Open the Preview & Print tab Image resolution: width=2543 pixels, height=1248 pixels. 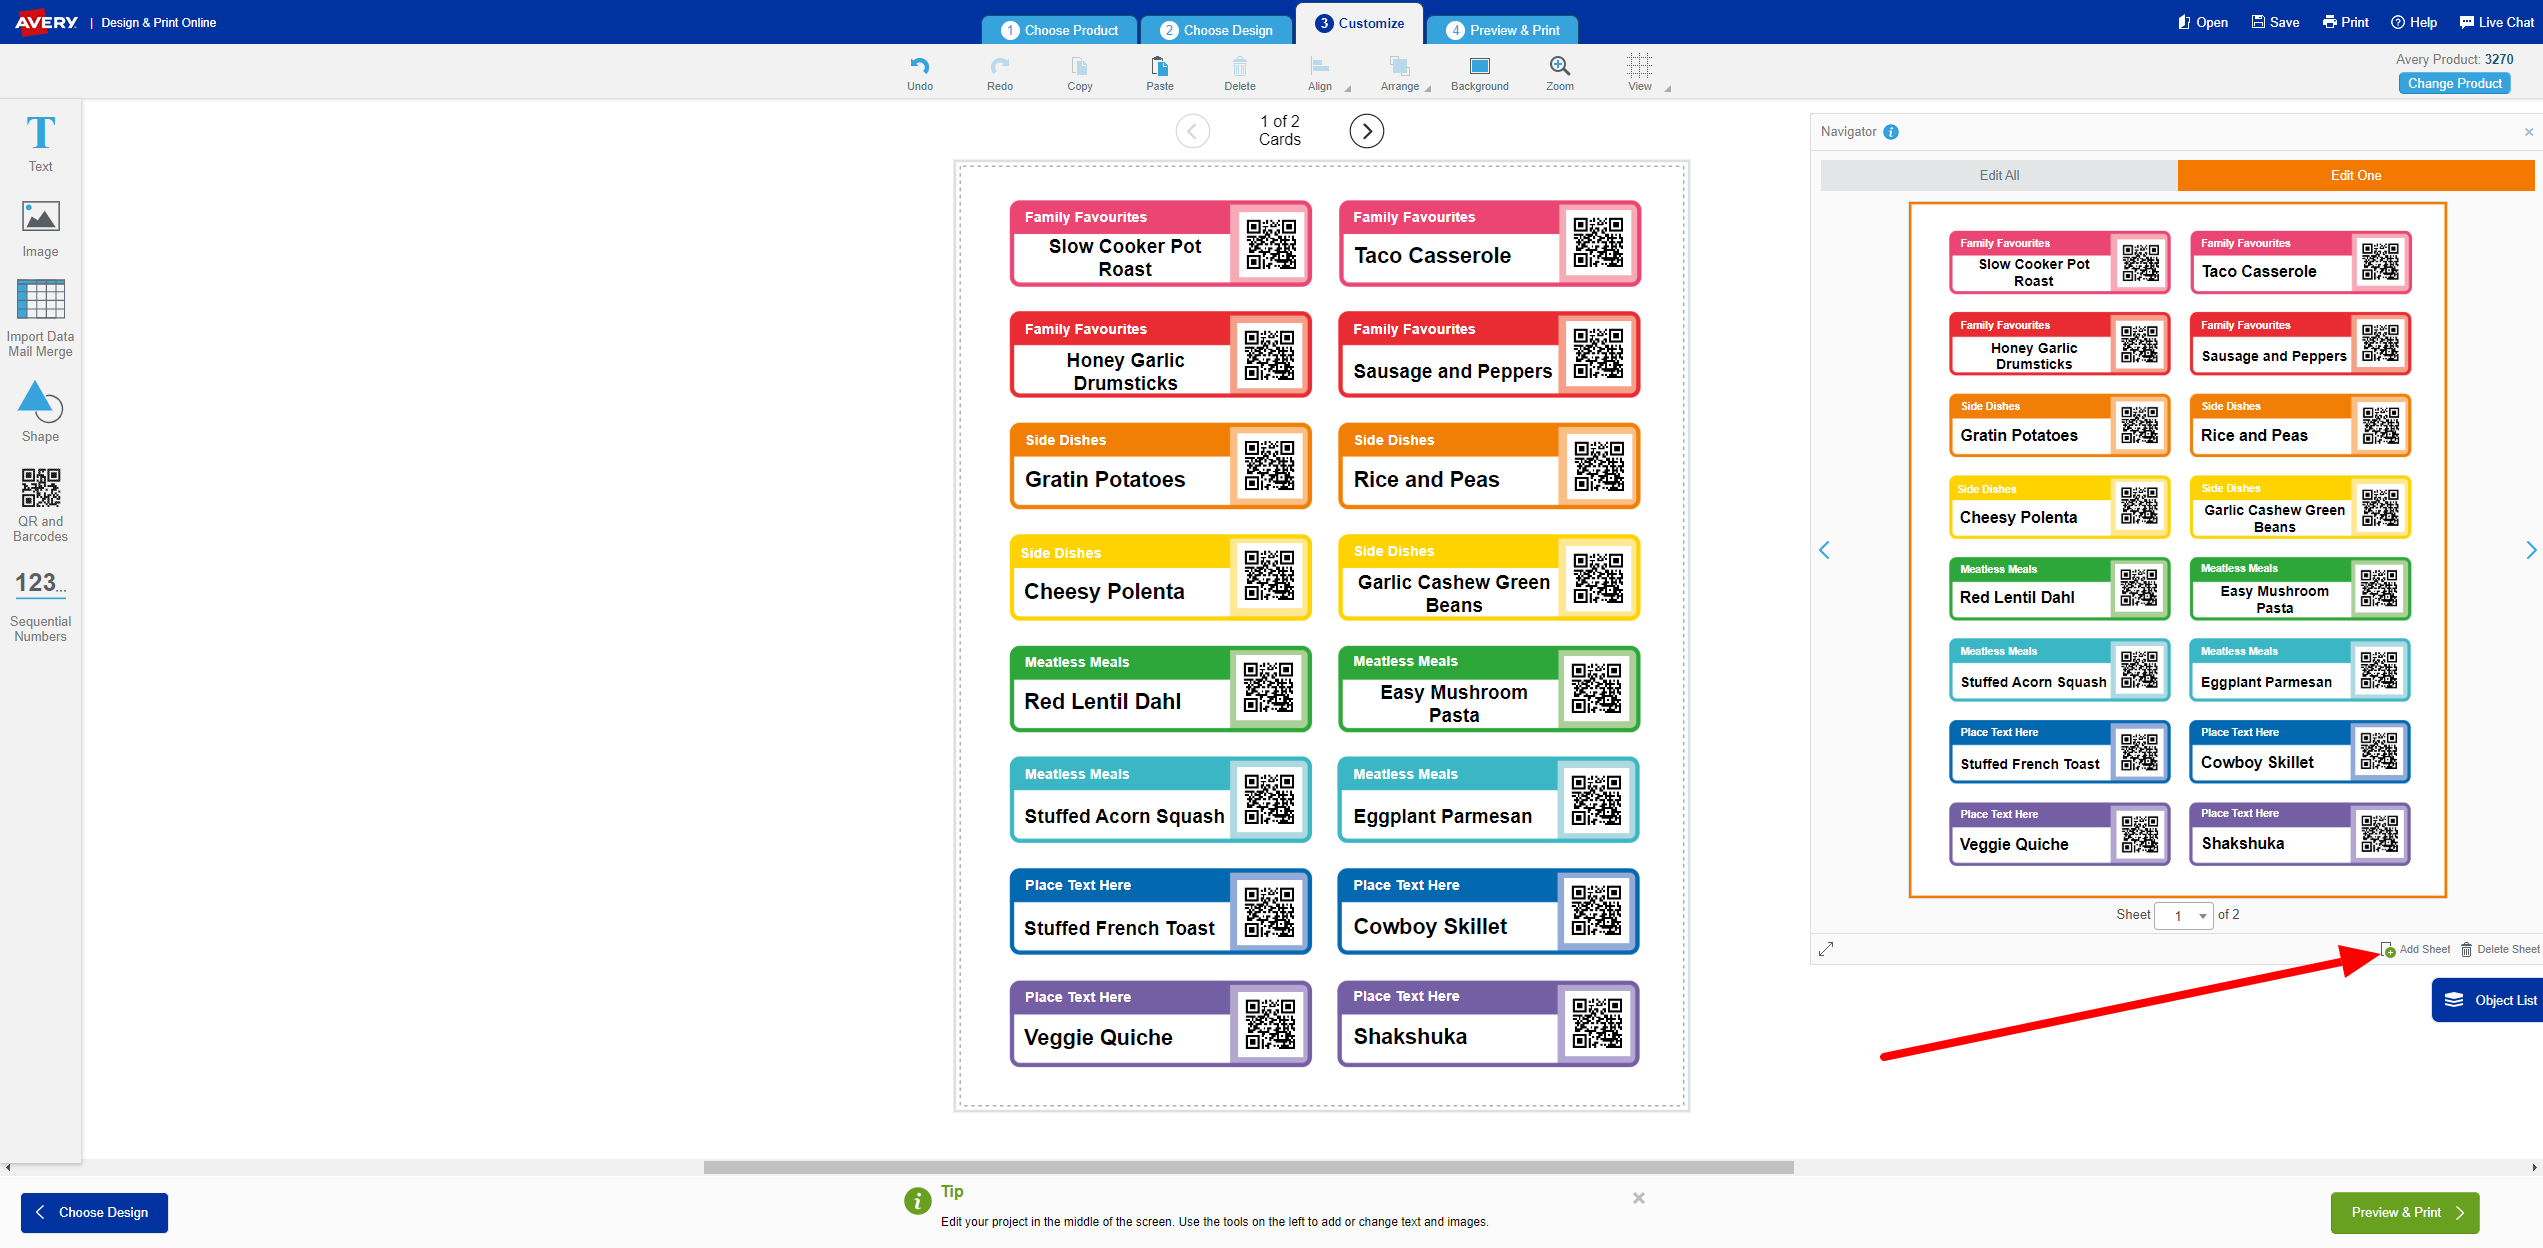tap(1503, 30)
